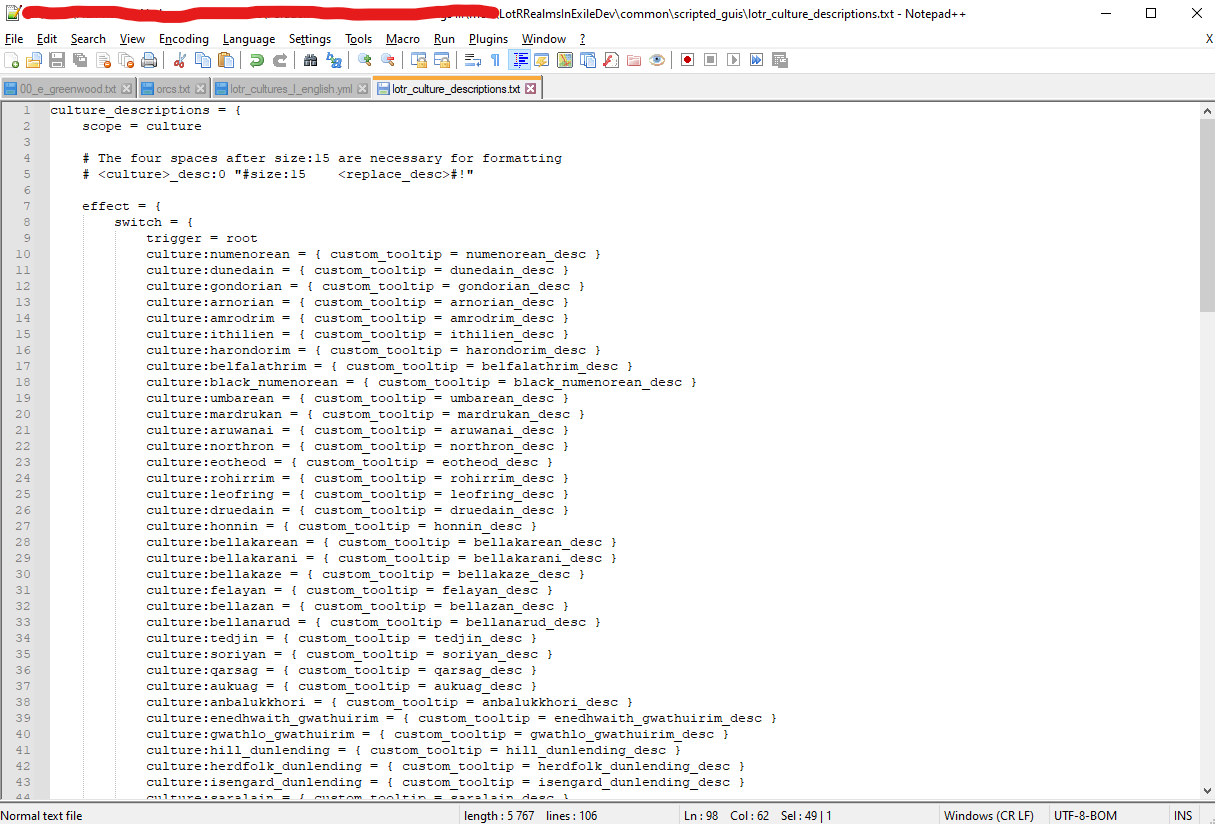Switch to 00_e_greenwood.txt tab
The height and width of the screenshot is (824, 1215).
[67, 89]
